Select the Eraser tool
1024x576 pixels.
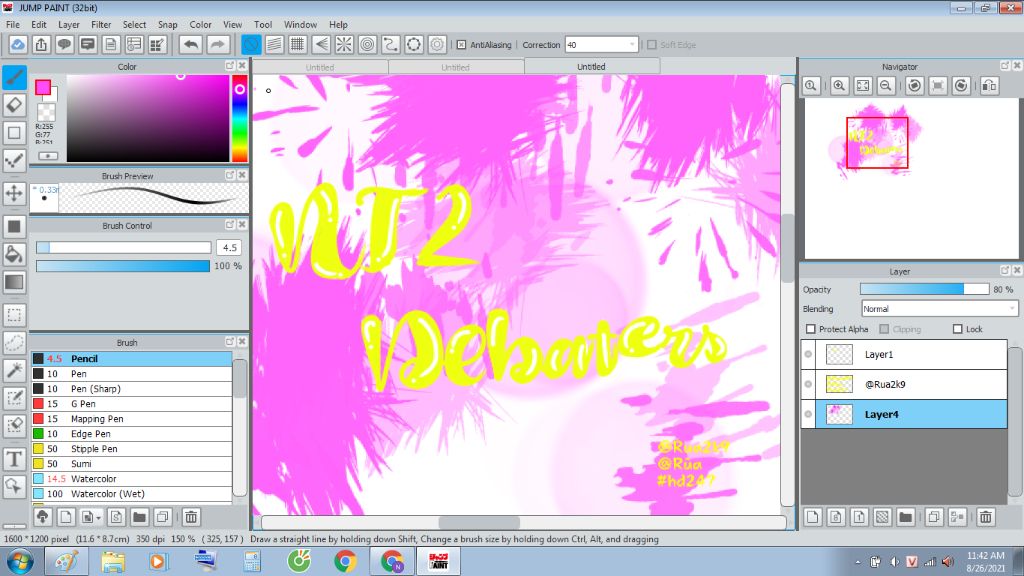coord(14,104)
